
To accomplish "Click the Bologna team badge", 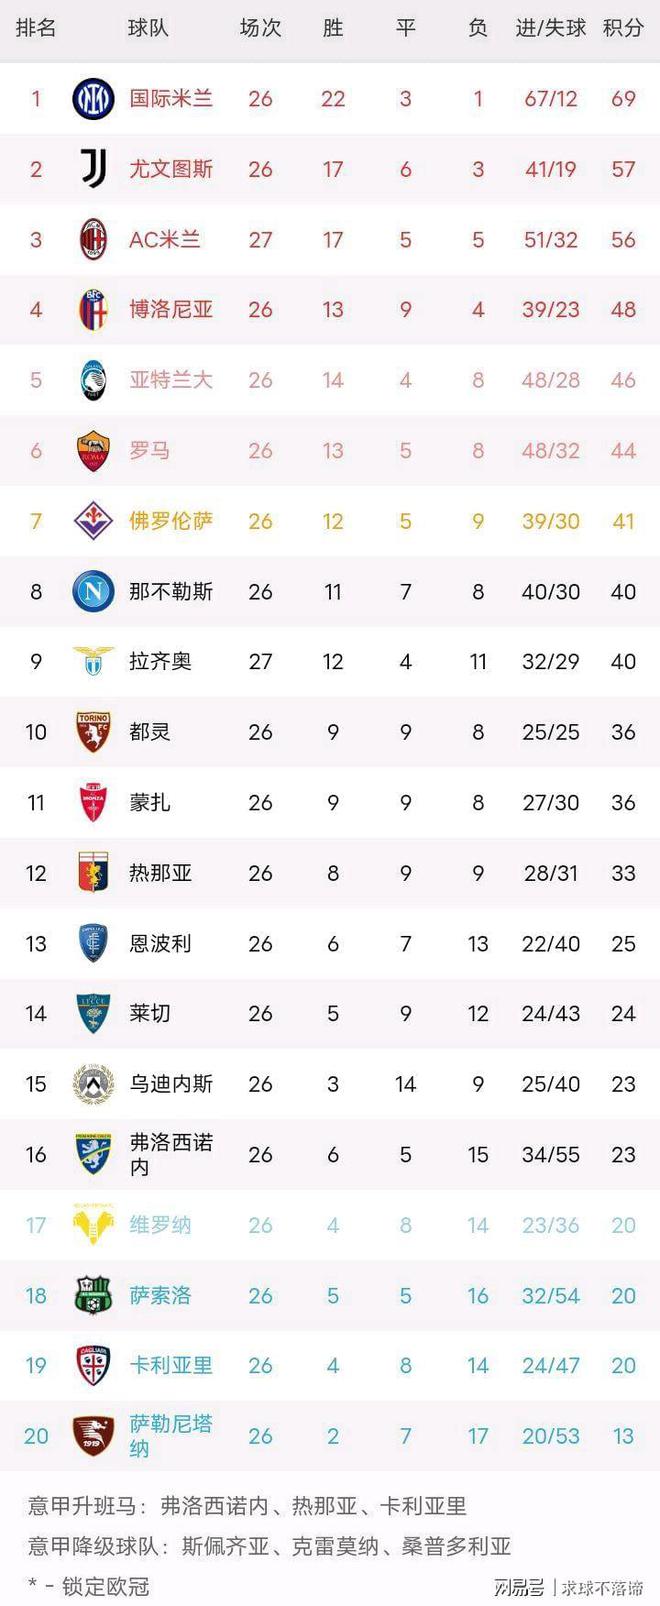I will (x=93, y=310).
